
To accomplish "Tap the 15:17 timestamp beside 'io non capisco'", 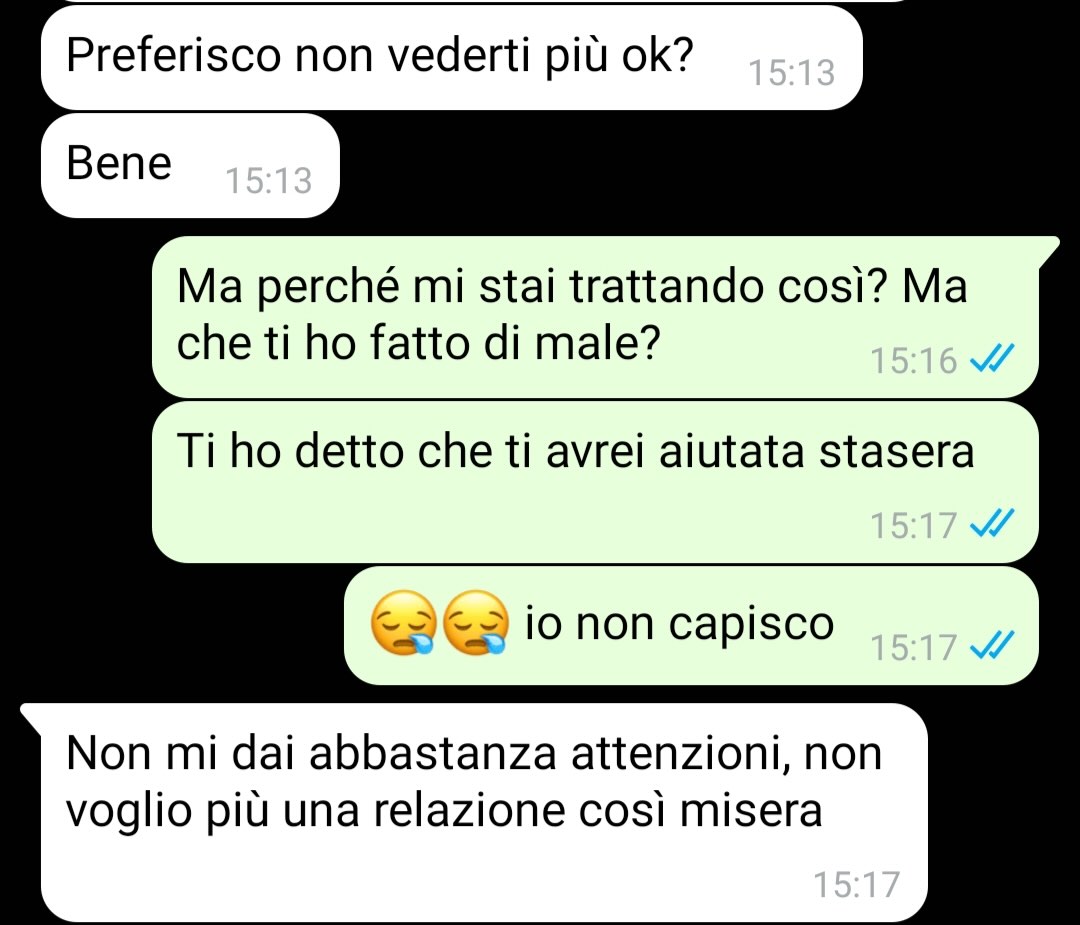I will (913, 647).
